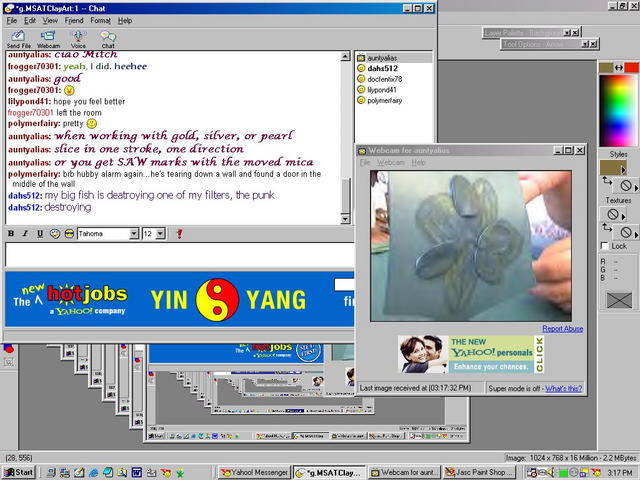Screen dimensions: 640x480
Task: Open Internet Explorer from quick launch
Action: point(93,472)
